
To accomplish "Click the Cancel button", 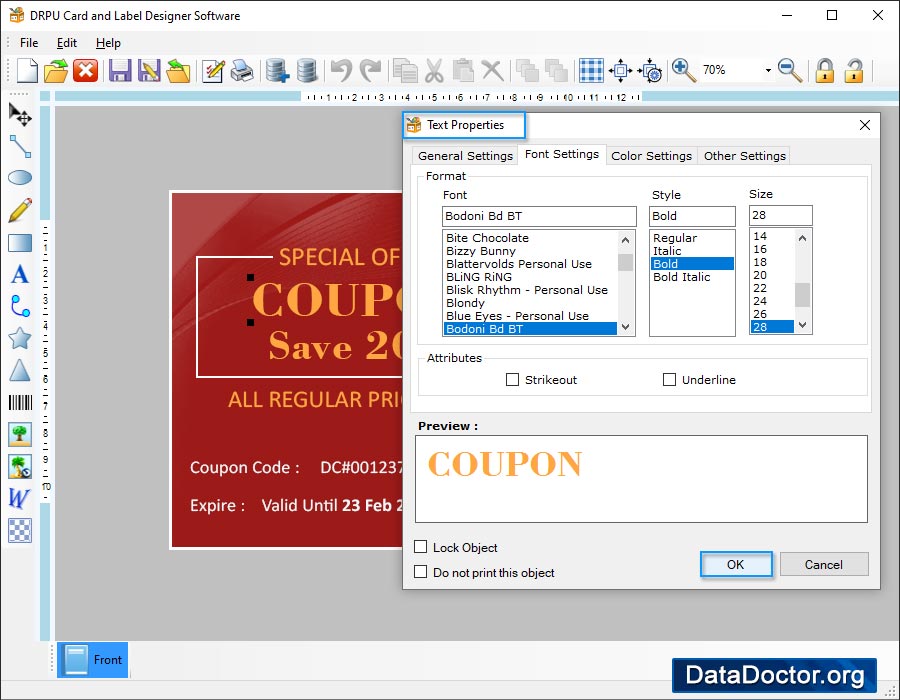I will click(x=824, y=565).
